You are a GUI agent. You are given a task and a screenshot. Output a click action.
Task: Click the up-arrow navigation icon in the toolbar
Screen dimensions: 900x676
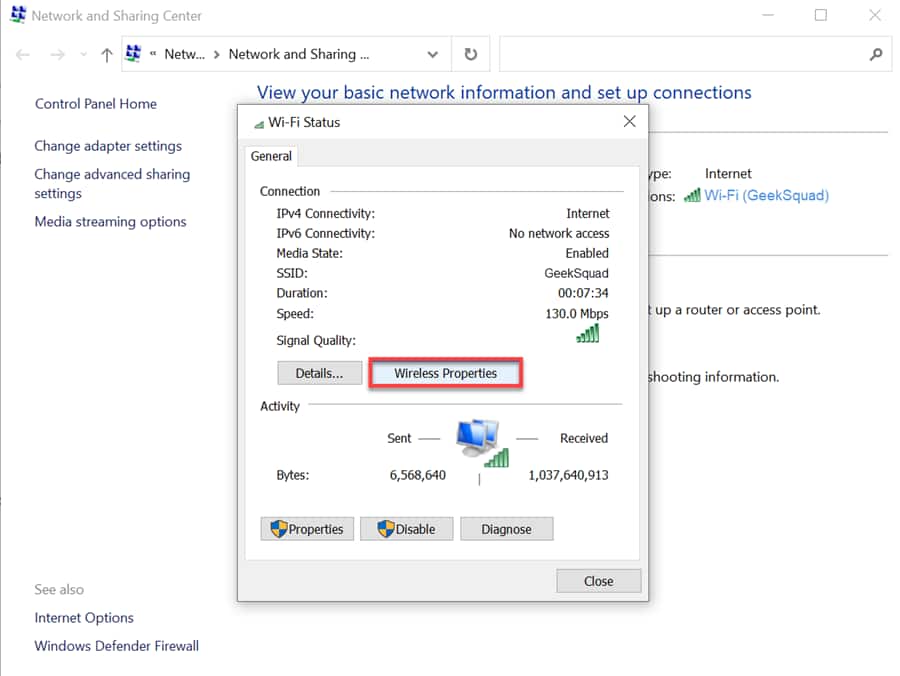105,54
